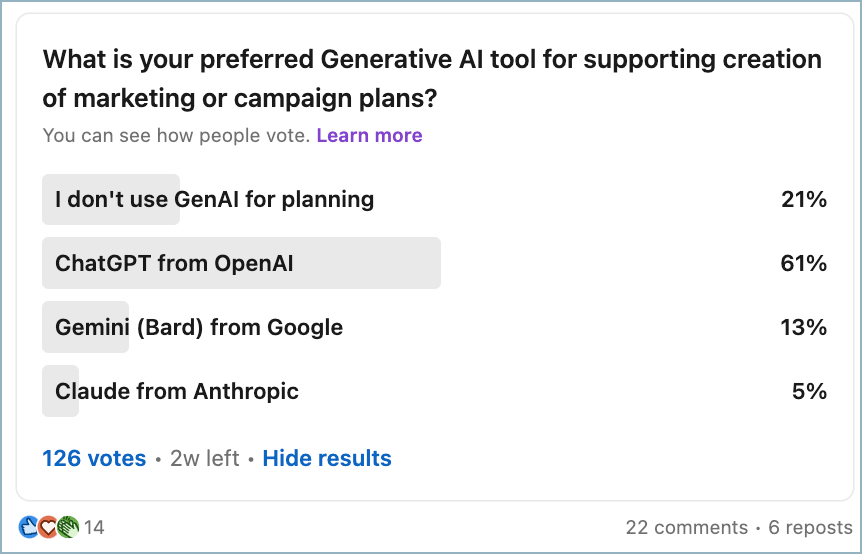Screen dimensions: 862x554
Task: Click the "2w left" time remaining text
Action: (x=204, y=458)
